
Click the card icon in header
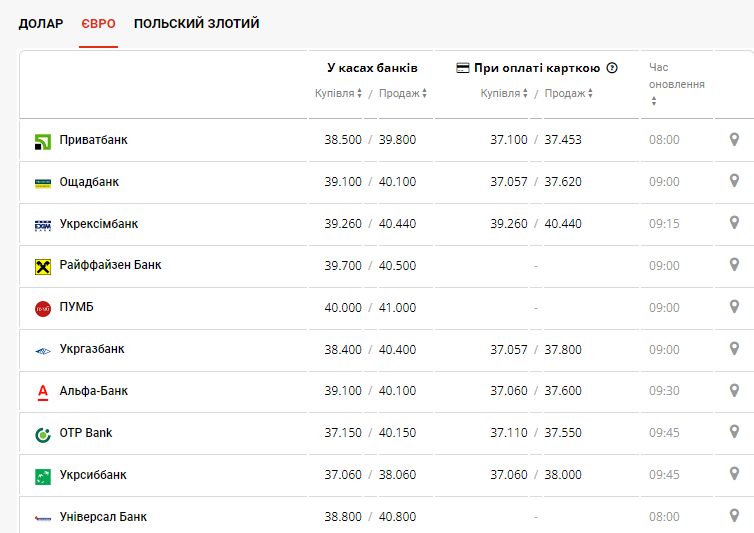463,68
